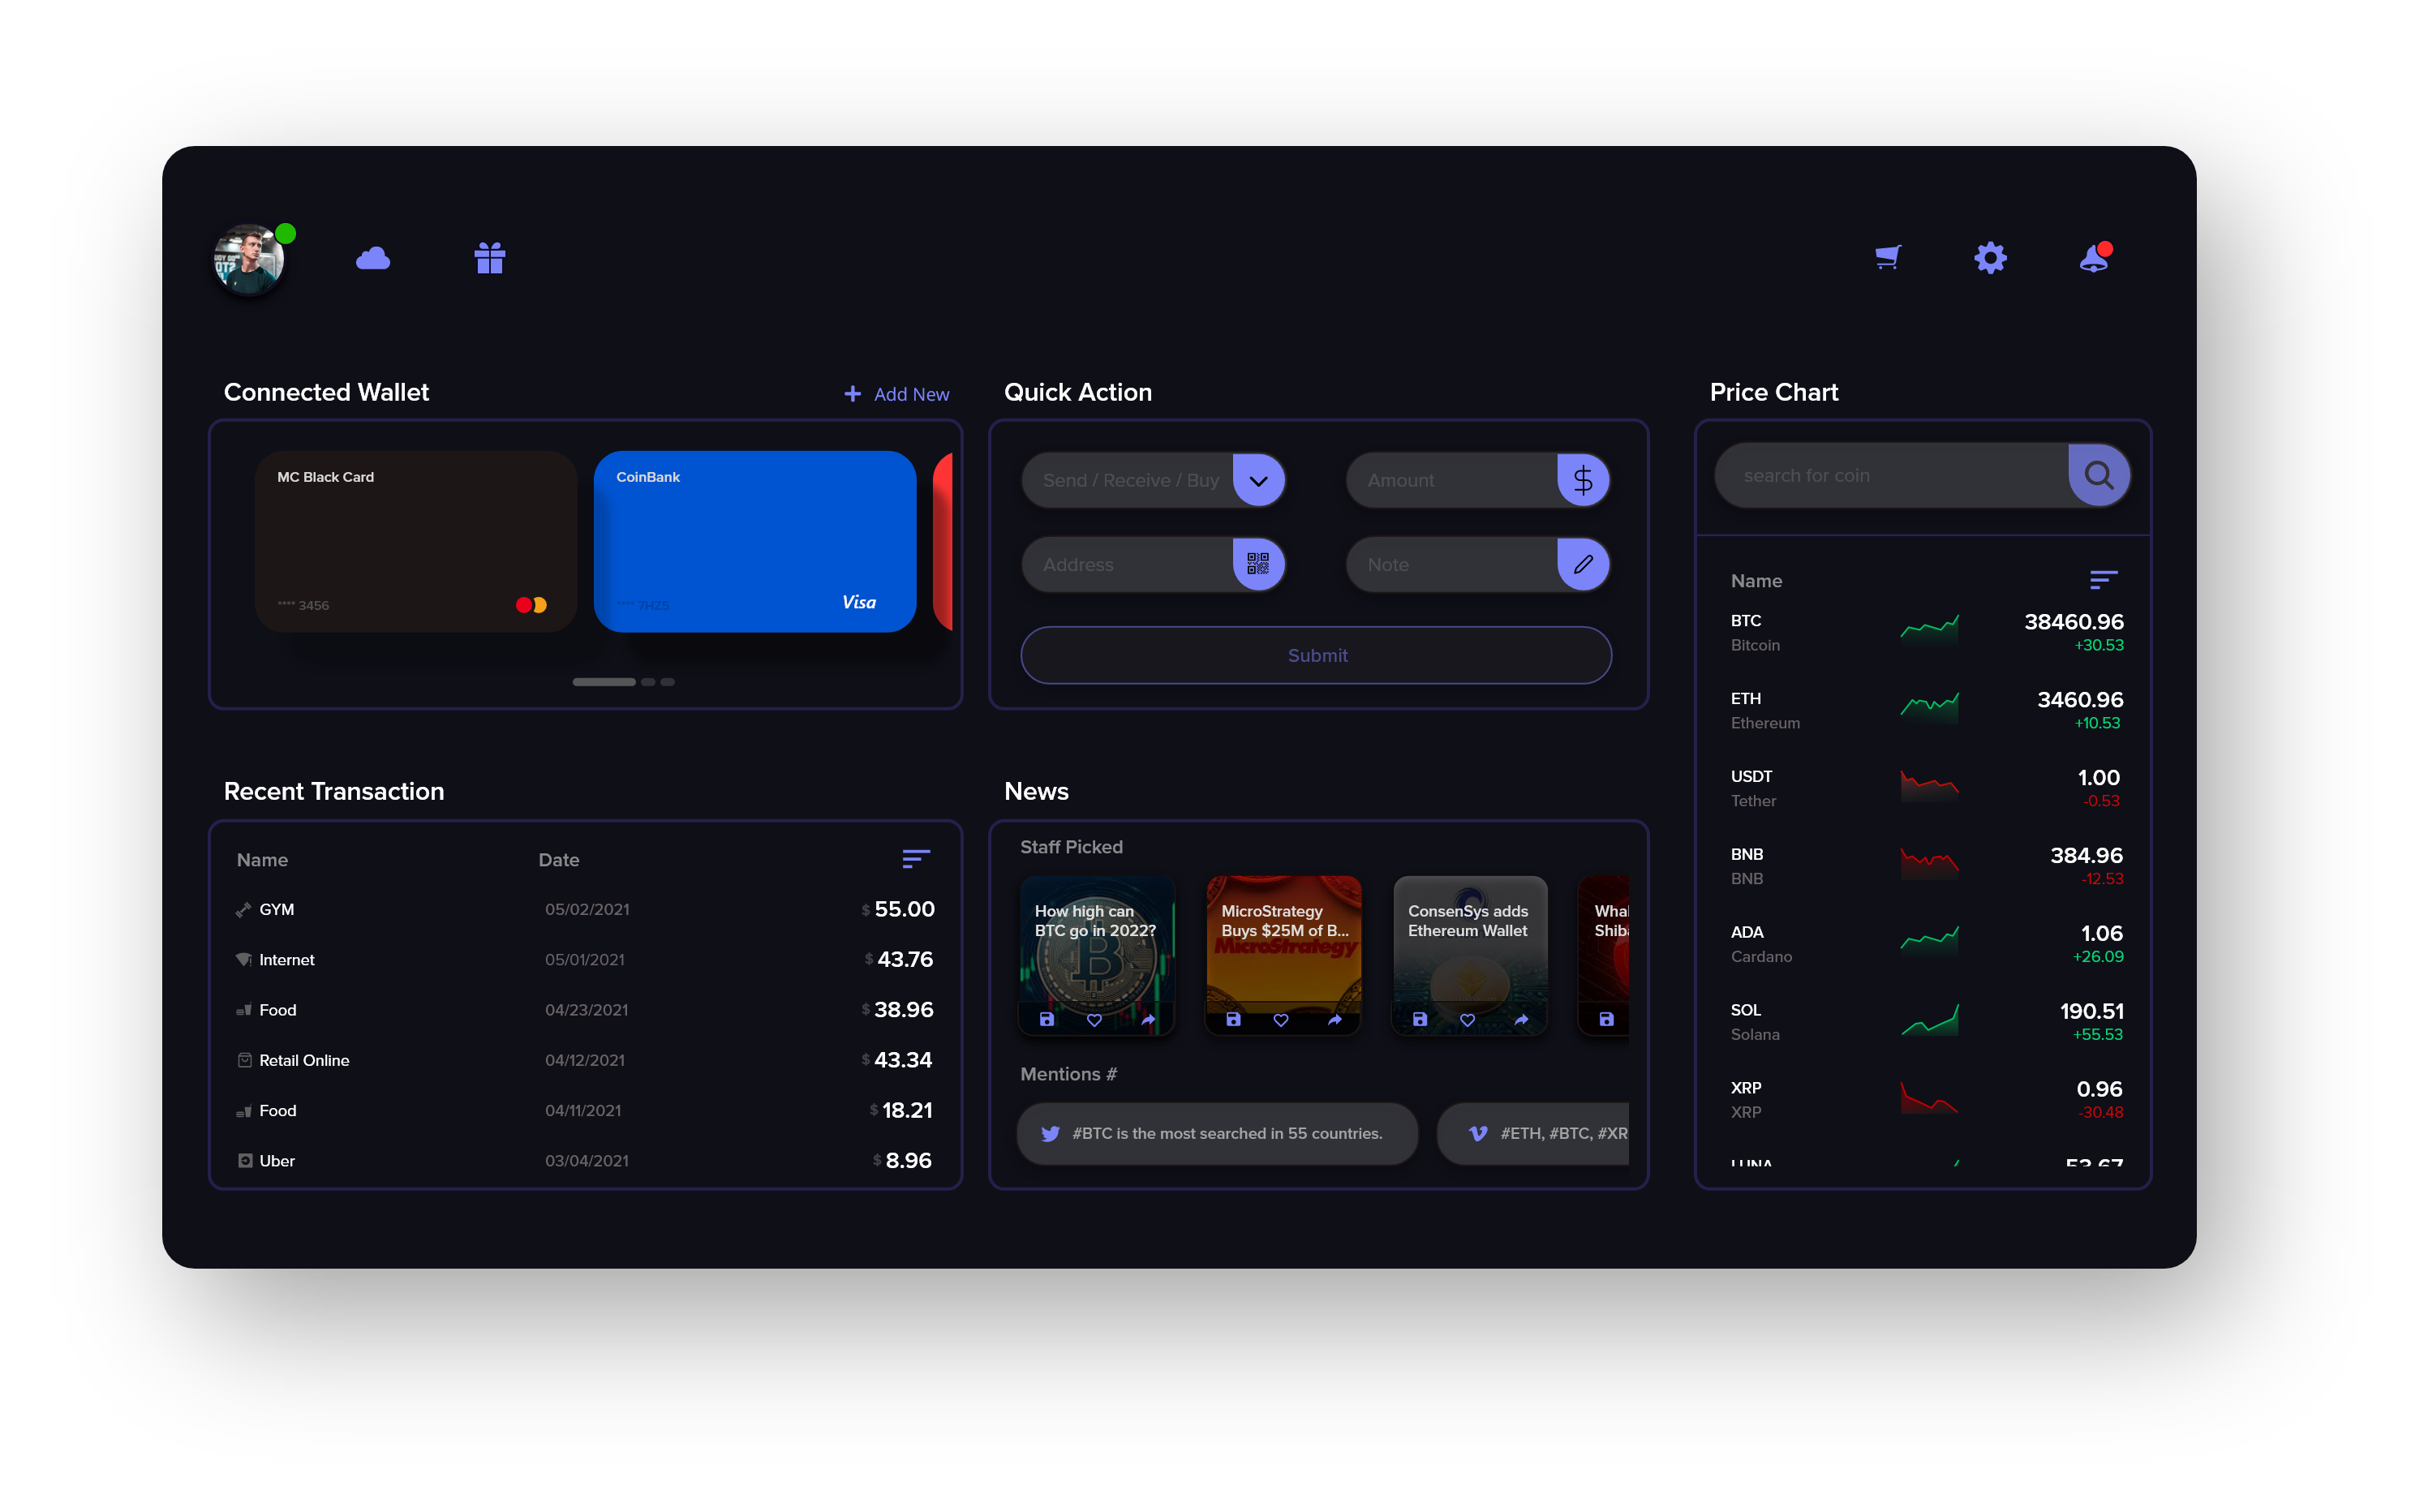Open settings gear icon
The image size is (2424, 1512).
[x=1990, y=258]
